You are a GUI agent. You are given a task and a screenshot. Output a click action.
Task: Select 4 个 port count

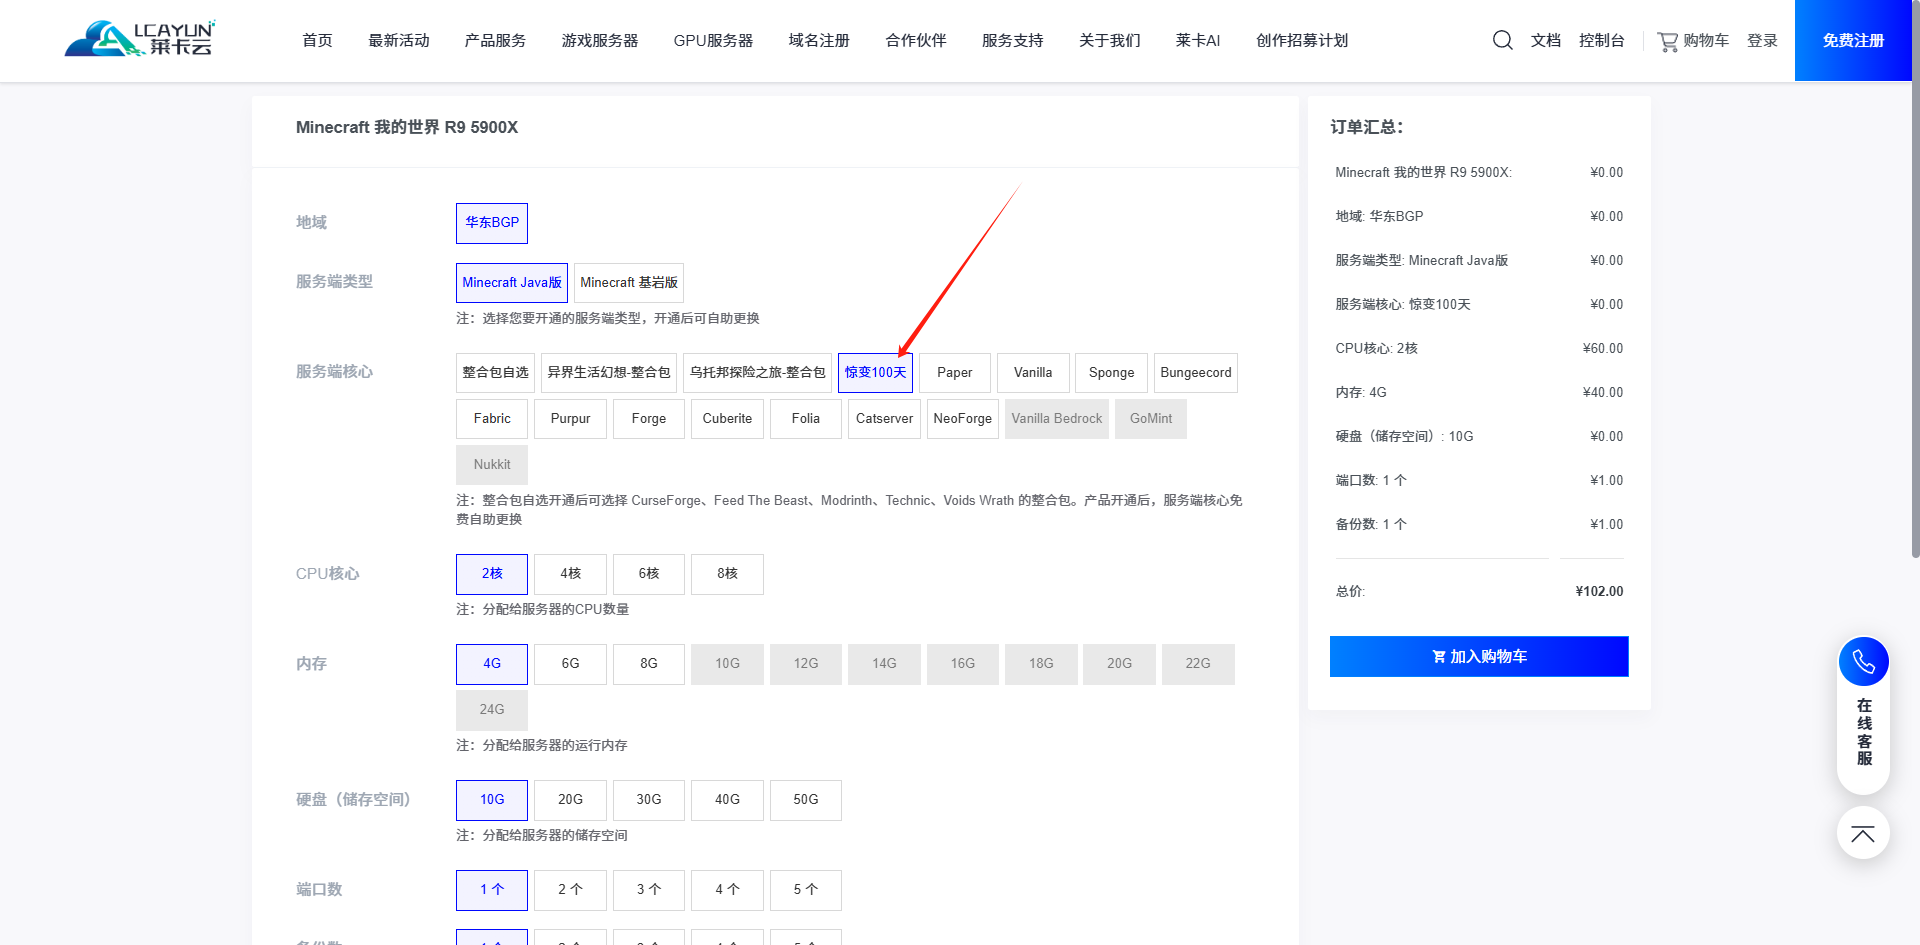728,890
